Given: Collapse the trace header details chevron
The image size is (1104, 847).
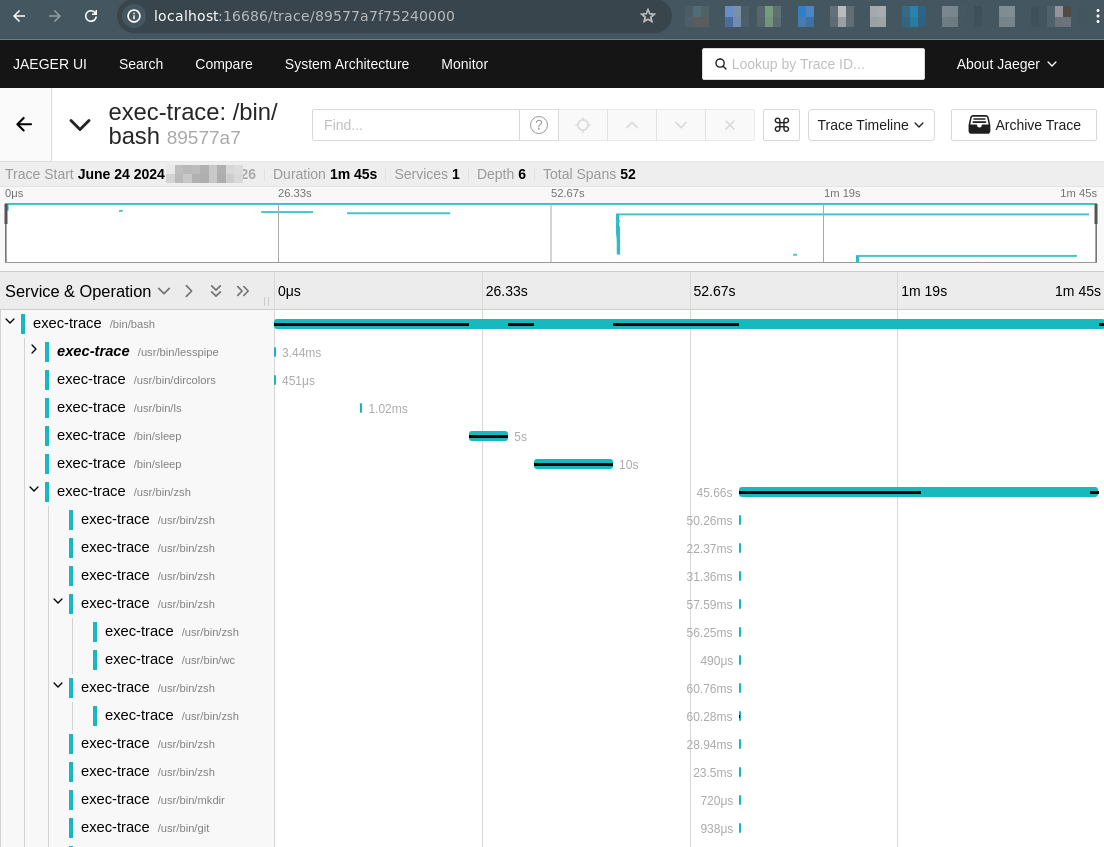Looking at the screenshot, I should click(79, 125).
